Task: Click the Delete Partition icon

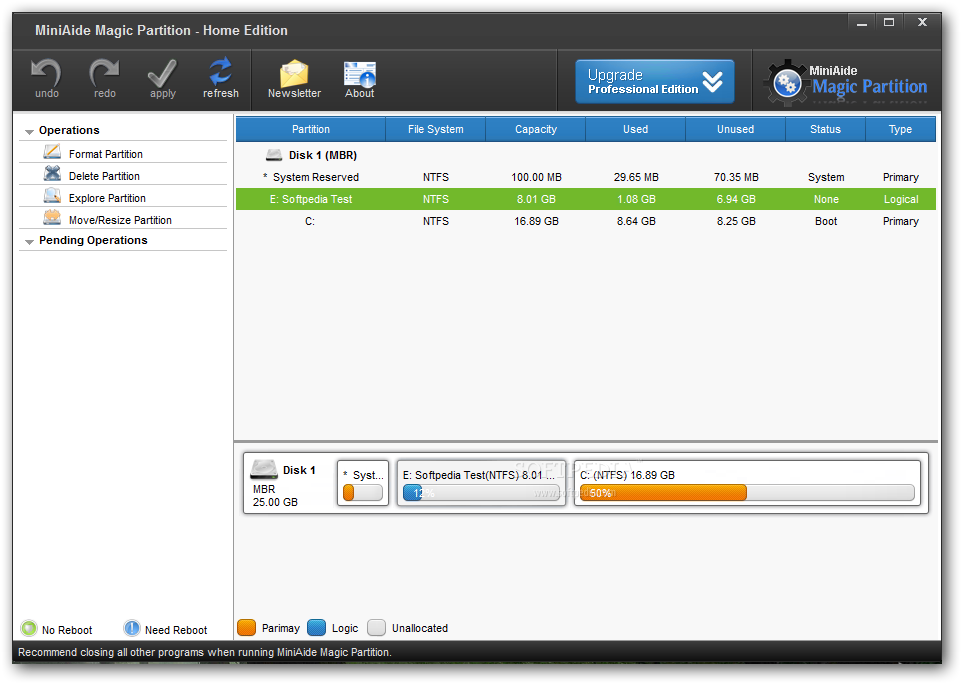Action: click(x=52, y=174)
